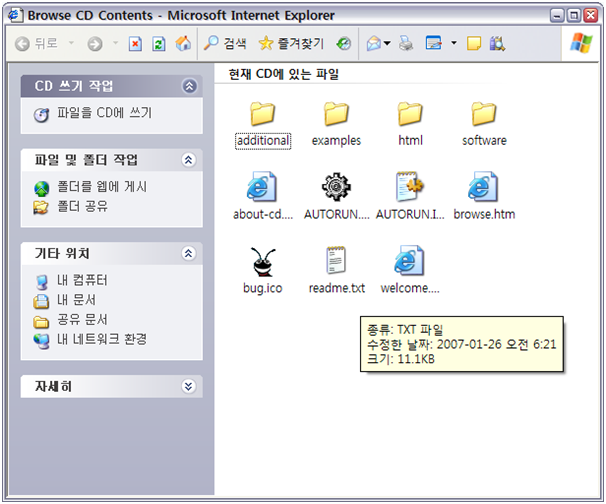The height and width of the screenshot is (504, 606).
Task: Click 파일을 CD에 쓰기 link
Action: click(105, 113)
